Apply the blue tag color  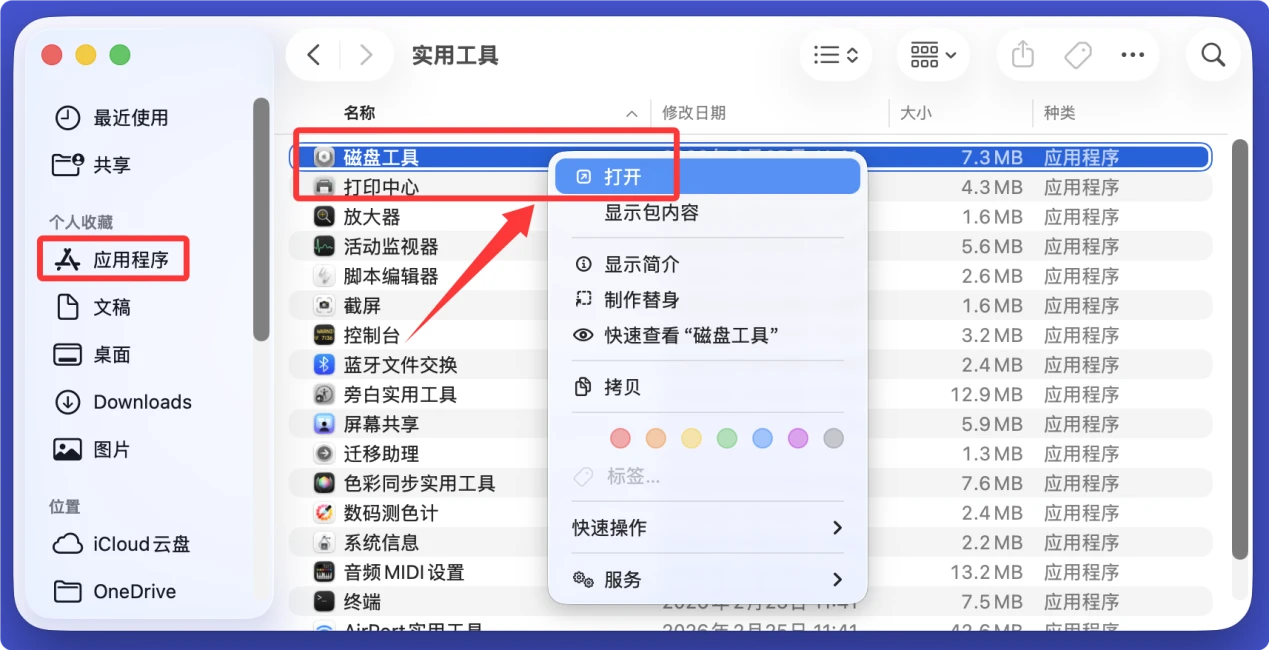coord(762,438)
